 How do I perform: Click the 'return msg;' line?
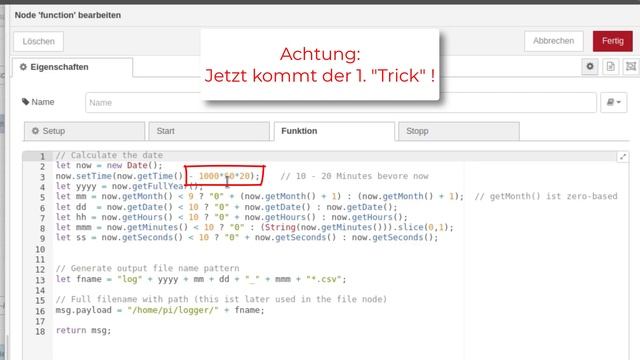coord(83,331)
